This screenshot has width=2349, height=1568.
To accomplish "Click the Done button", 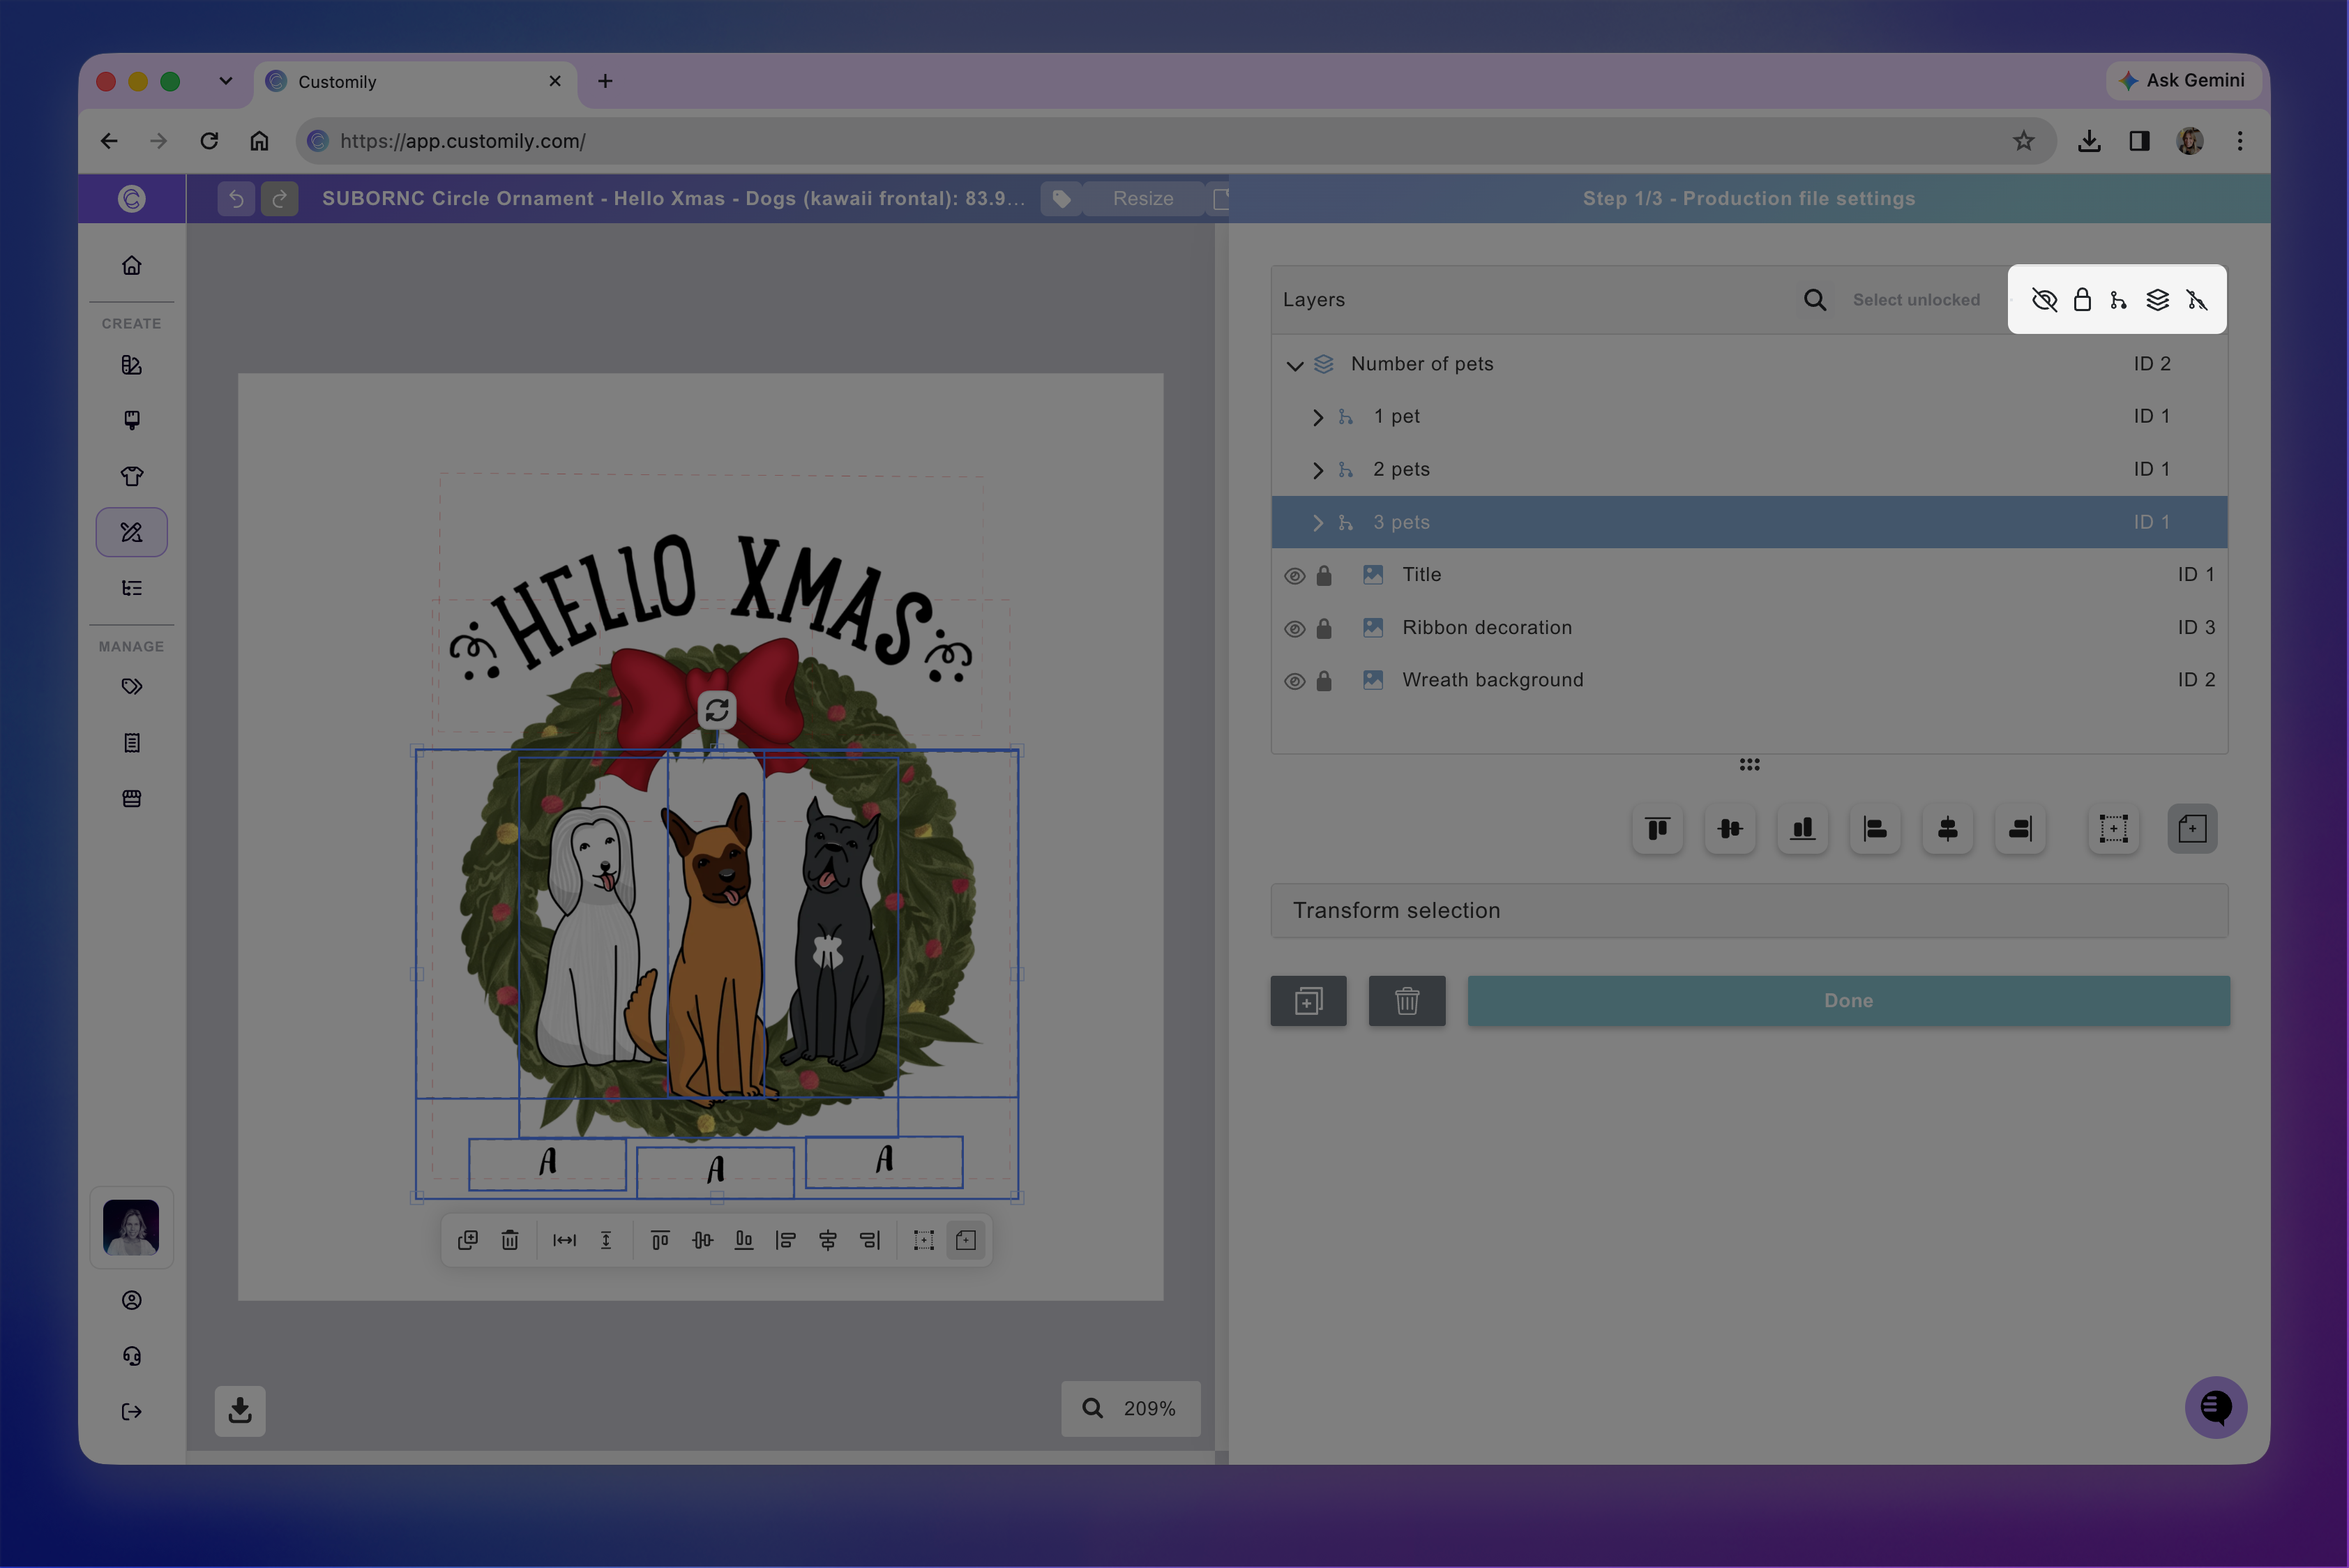I will (x=1848, y=1000).
